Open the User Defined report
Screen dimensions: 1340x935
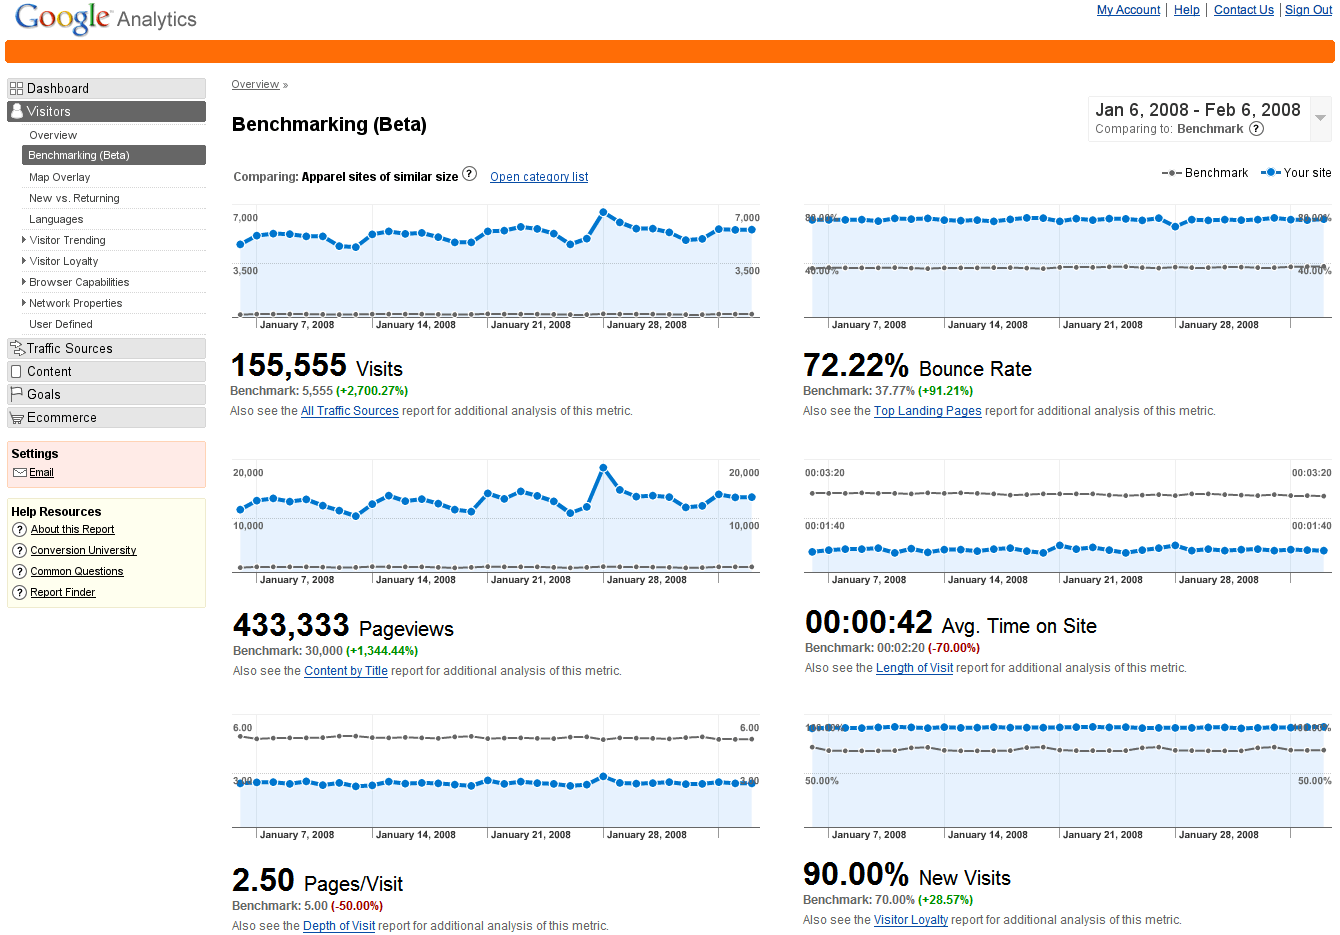pyautogui.click(x=61, y=324)
